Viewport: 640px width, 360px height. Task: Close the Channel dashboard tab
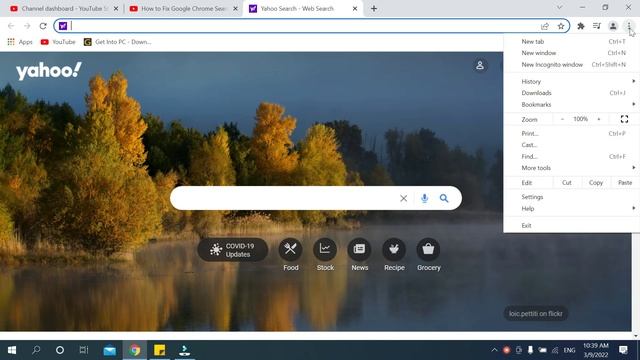116,9
